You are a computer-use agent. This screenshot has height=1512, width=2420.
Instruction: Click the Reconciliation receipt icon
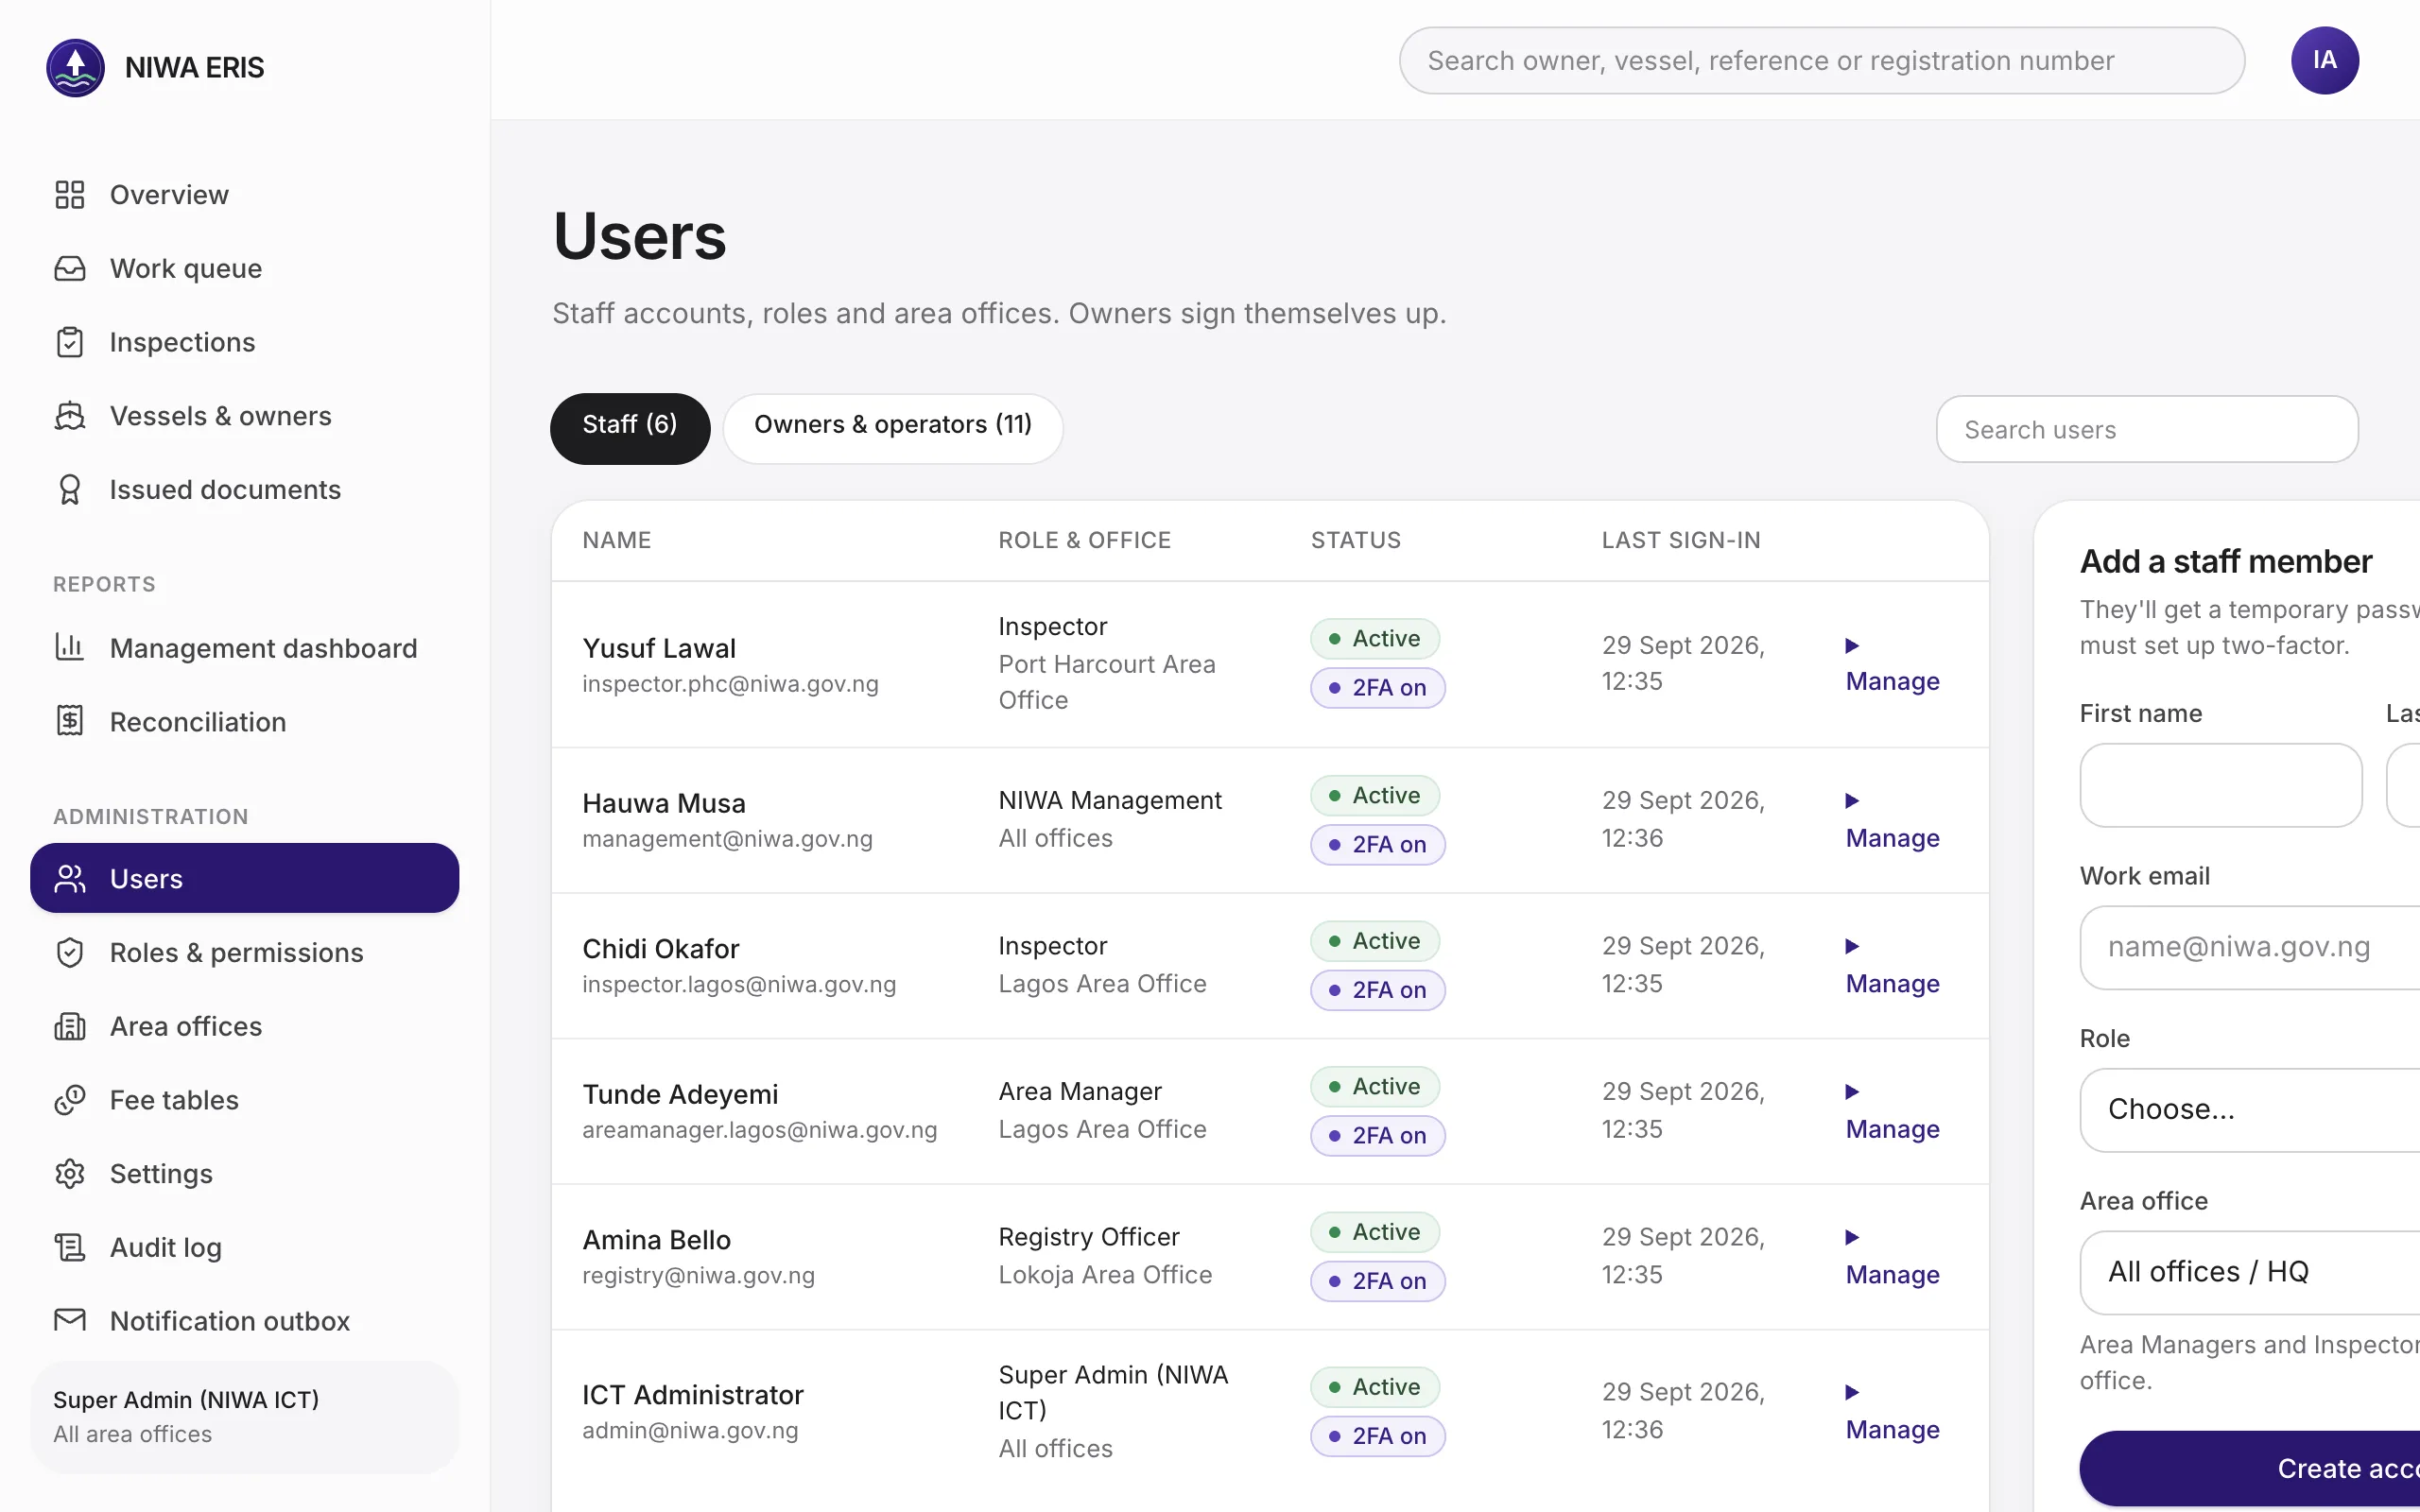tap(69, 721)
